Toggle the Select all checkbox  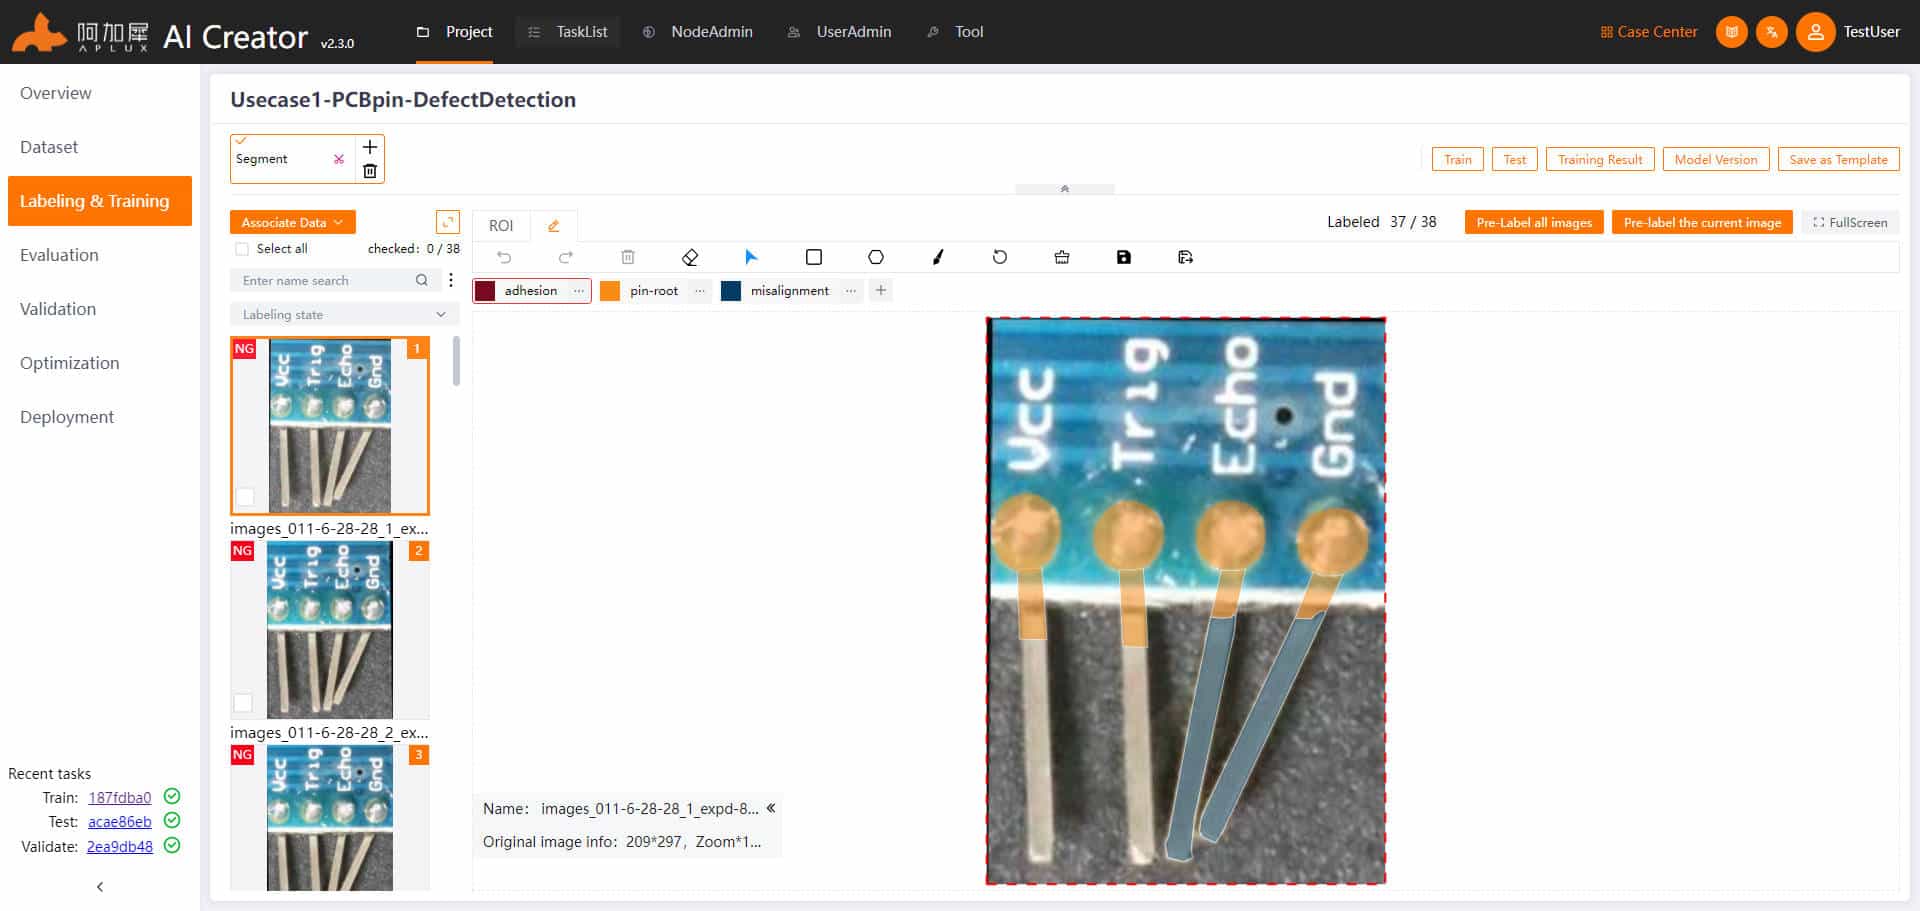[241, 249]
